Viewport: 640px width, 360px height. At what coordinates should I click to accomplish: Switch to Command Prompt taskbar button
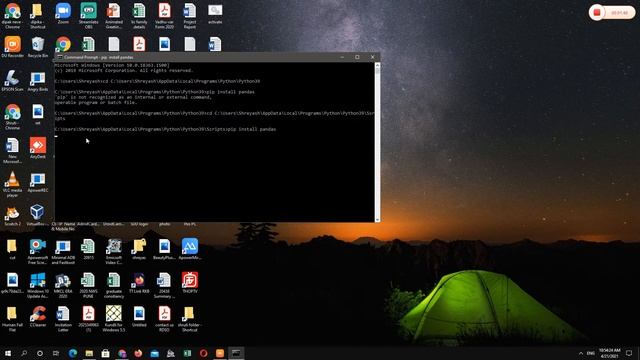click(236, 353)
